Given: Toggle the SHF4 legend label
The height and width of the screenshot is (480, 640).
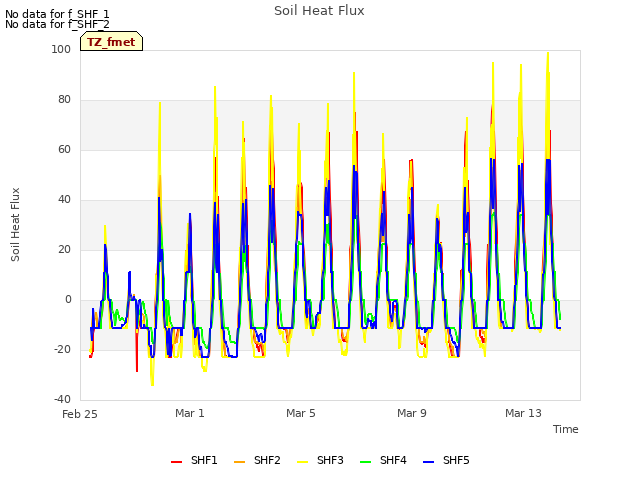Looking at the screenshot, I should click(x=393, y=460).
